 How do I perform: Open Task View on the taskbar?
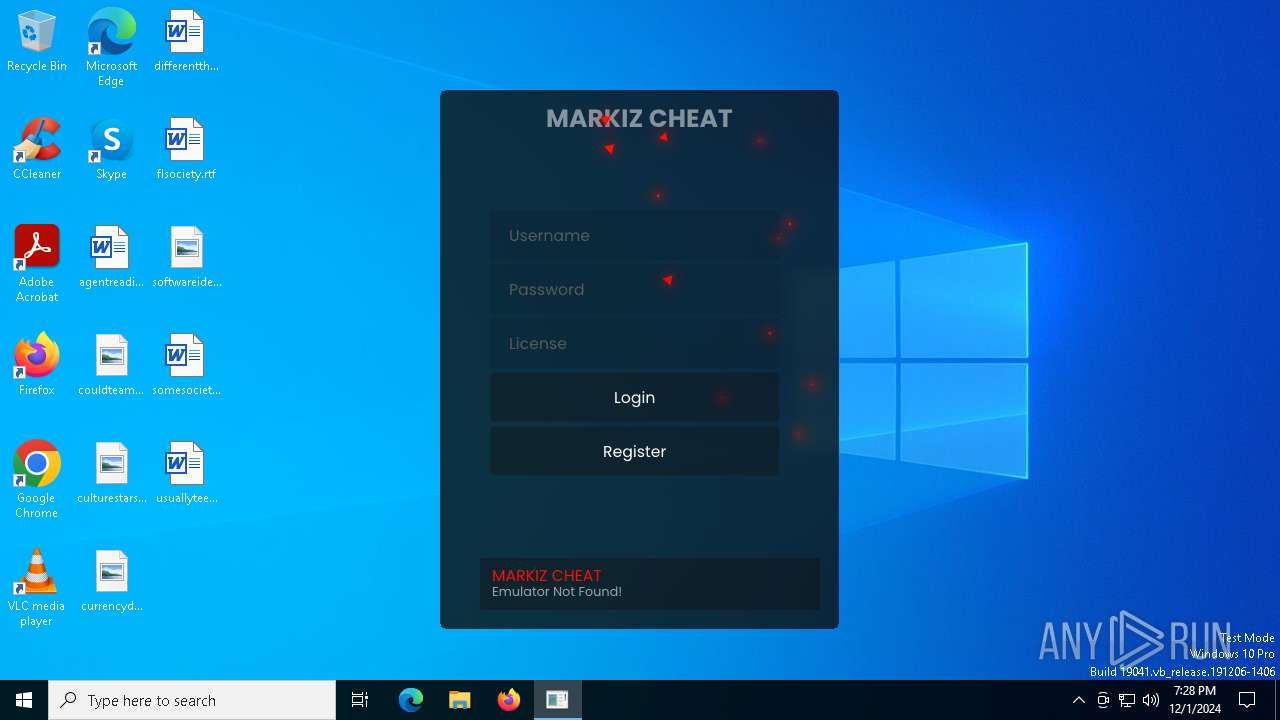(360, 700)
